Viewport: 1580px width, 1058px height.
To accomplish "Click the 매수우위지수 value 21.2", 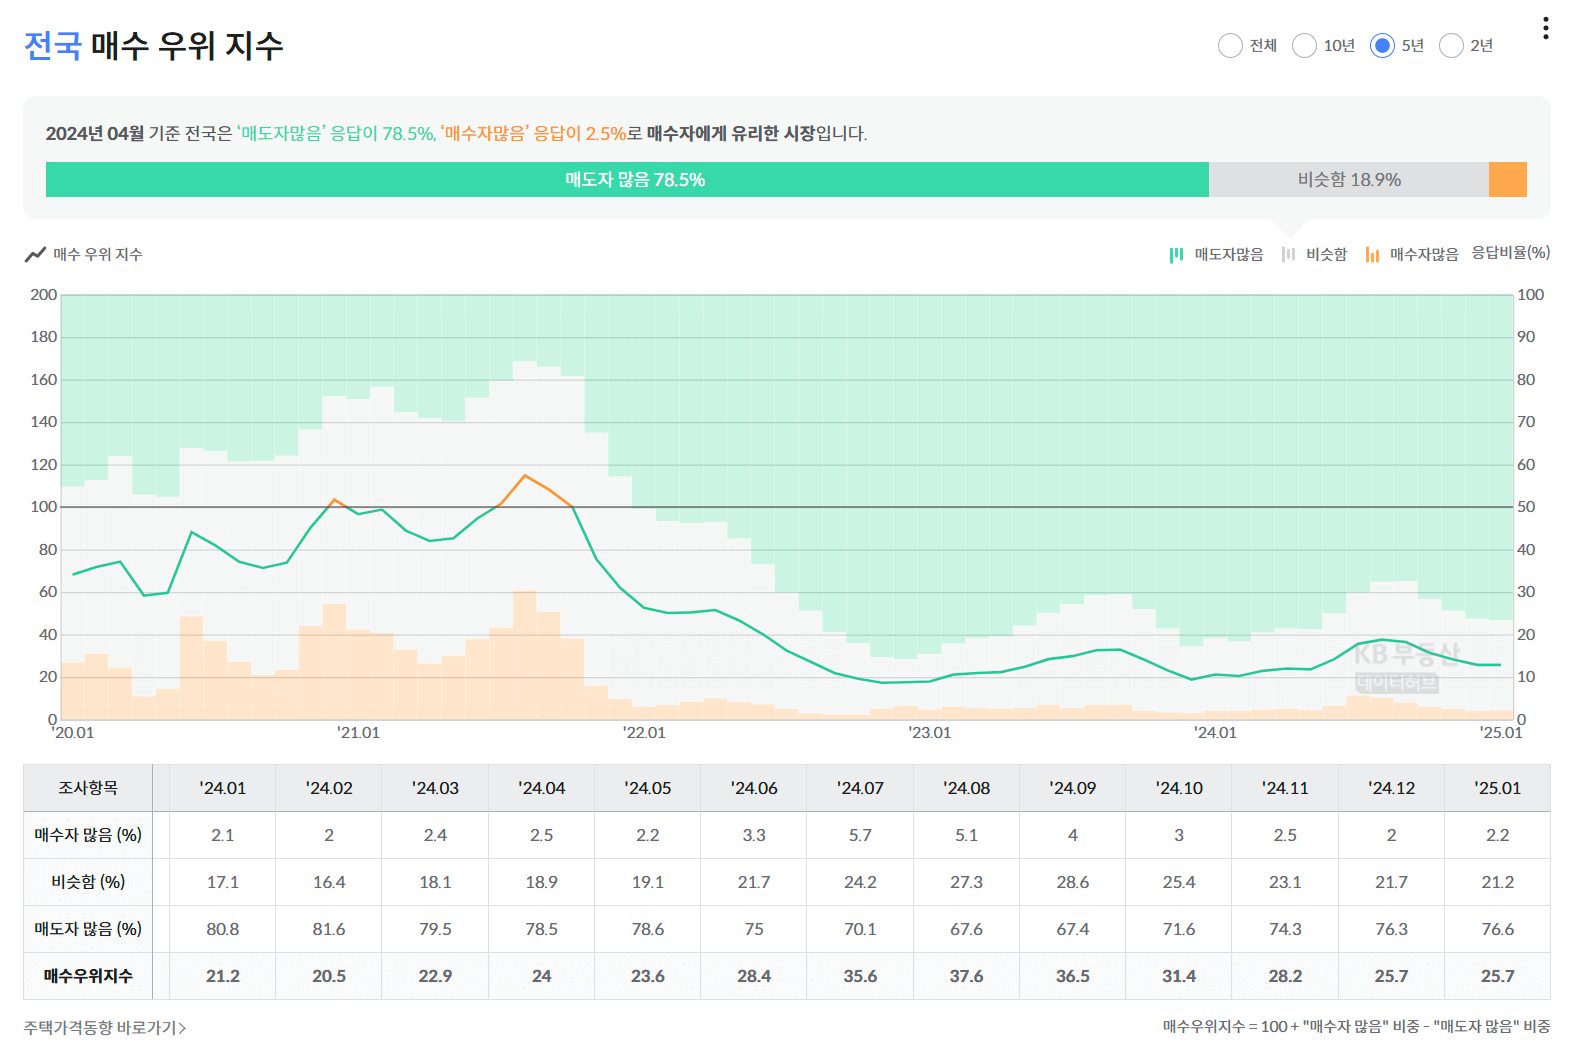I will click(222, 976).
